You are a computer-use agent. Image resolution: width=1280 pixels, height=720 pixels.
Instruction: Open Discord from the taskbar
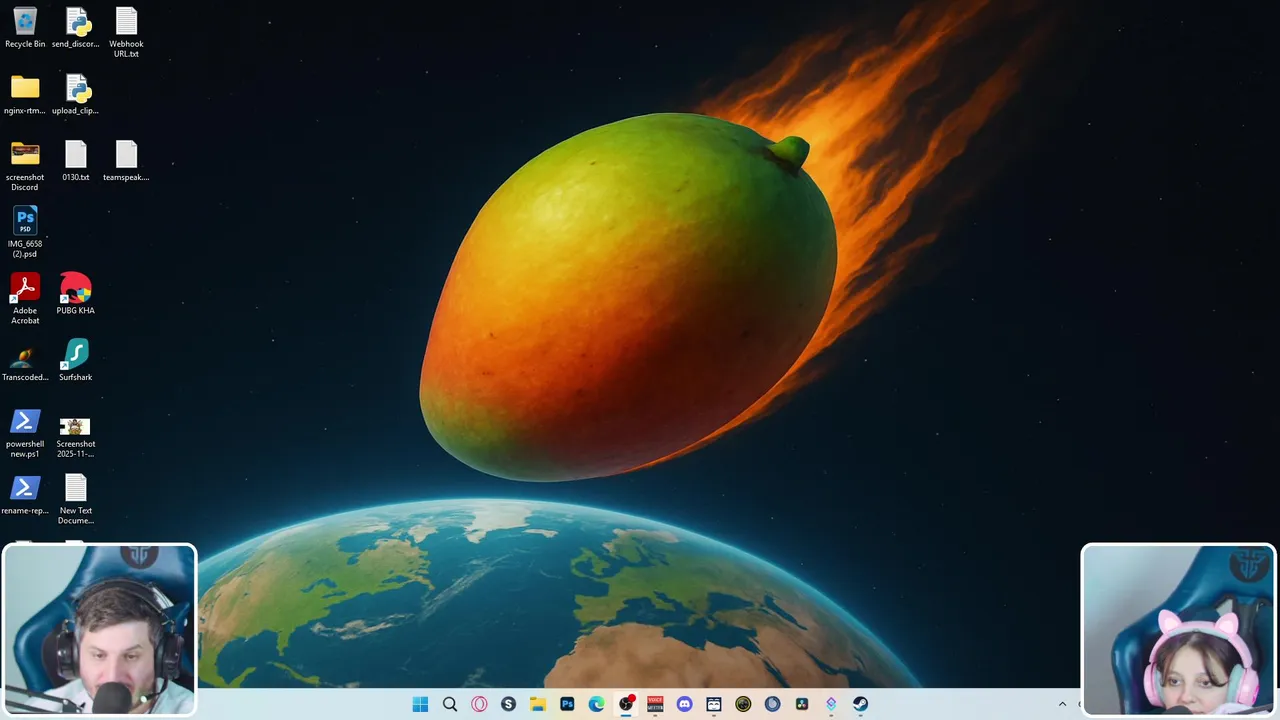point(684,704)
